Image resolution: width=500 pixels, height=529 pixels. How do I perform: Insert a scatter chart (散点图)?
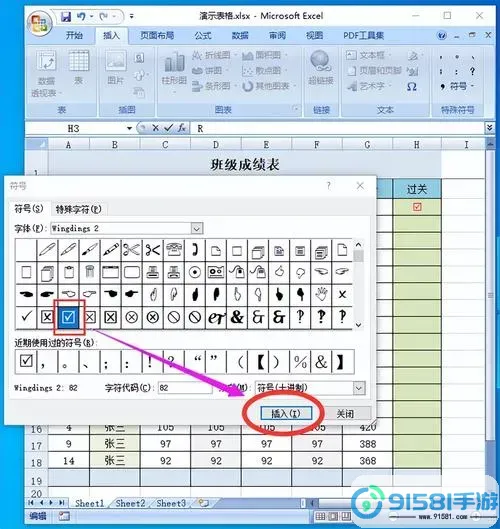(x=264, y=71)
